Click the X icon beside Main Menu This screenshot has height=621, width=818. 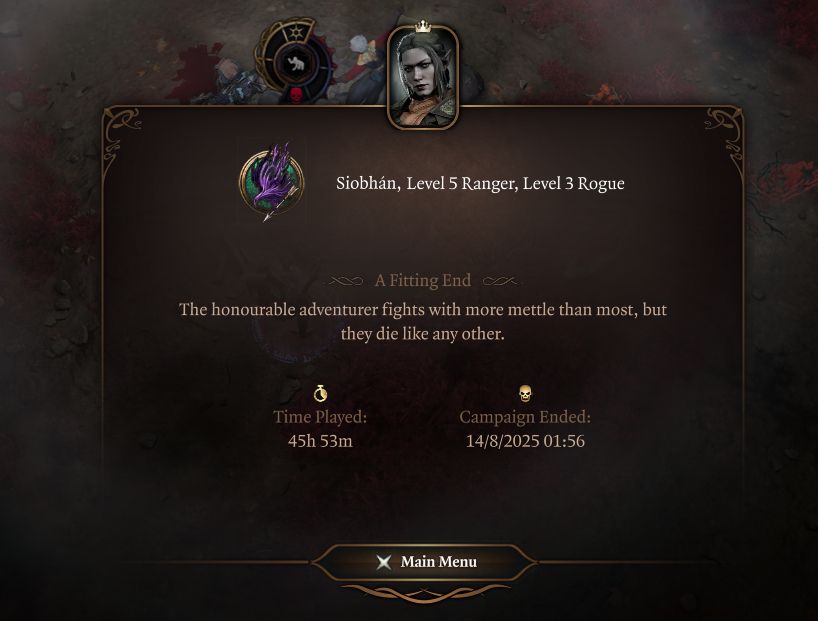[x=384, y=562]
